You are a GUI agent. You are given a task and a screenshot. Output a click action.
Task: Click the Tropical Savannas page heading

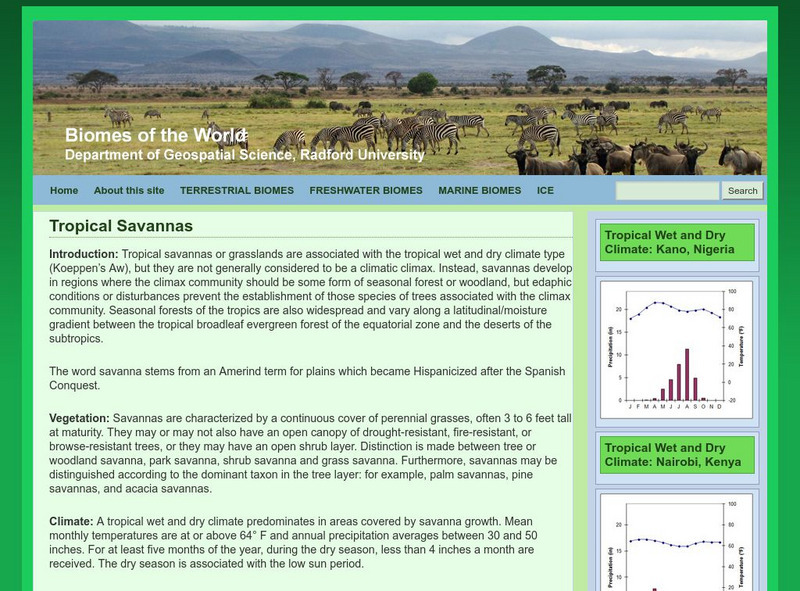[121, 226]
